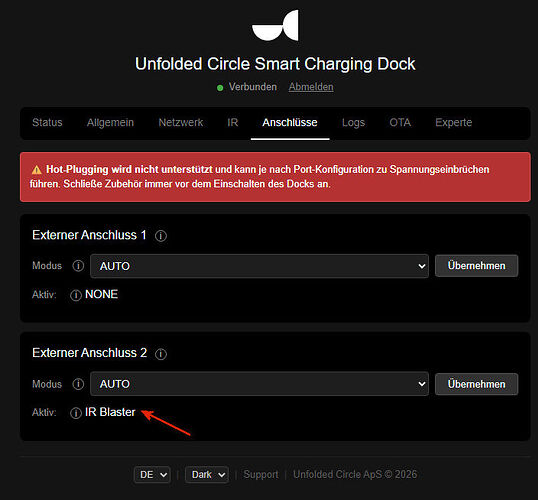Open info icon beside Externer Anschluss 2

[161, 354]
